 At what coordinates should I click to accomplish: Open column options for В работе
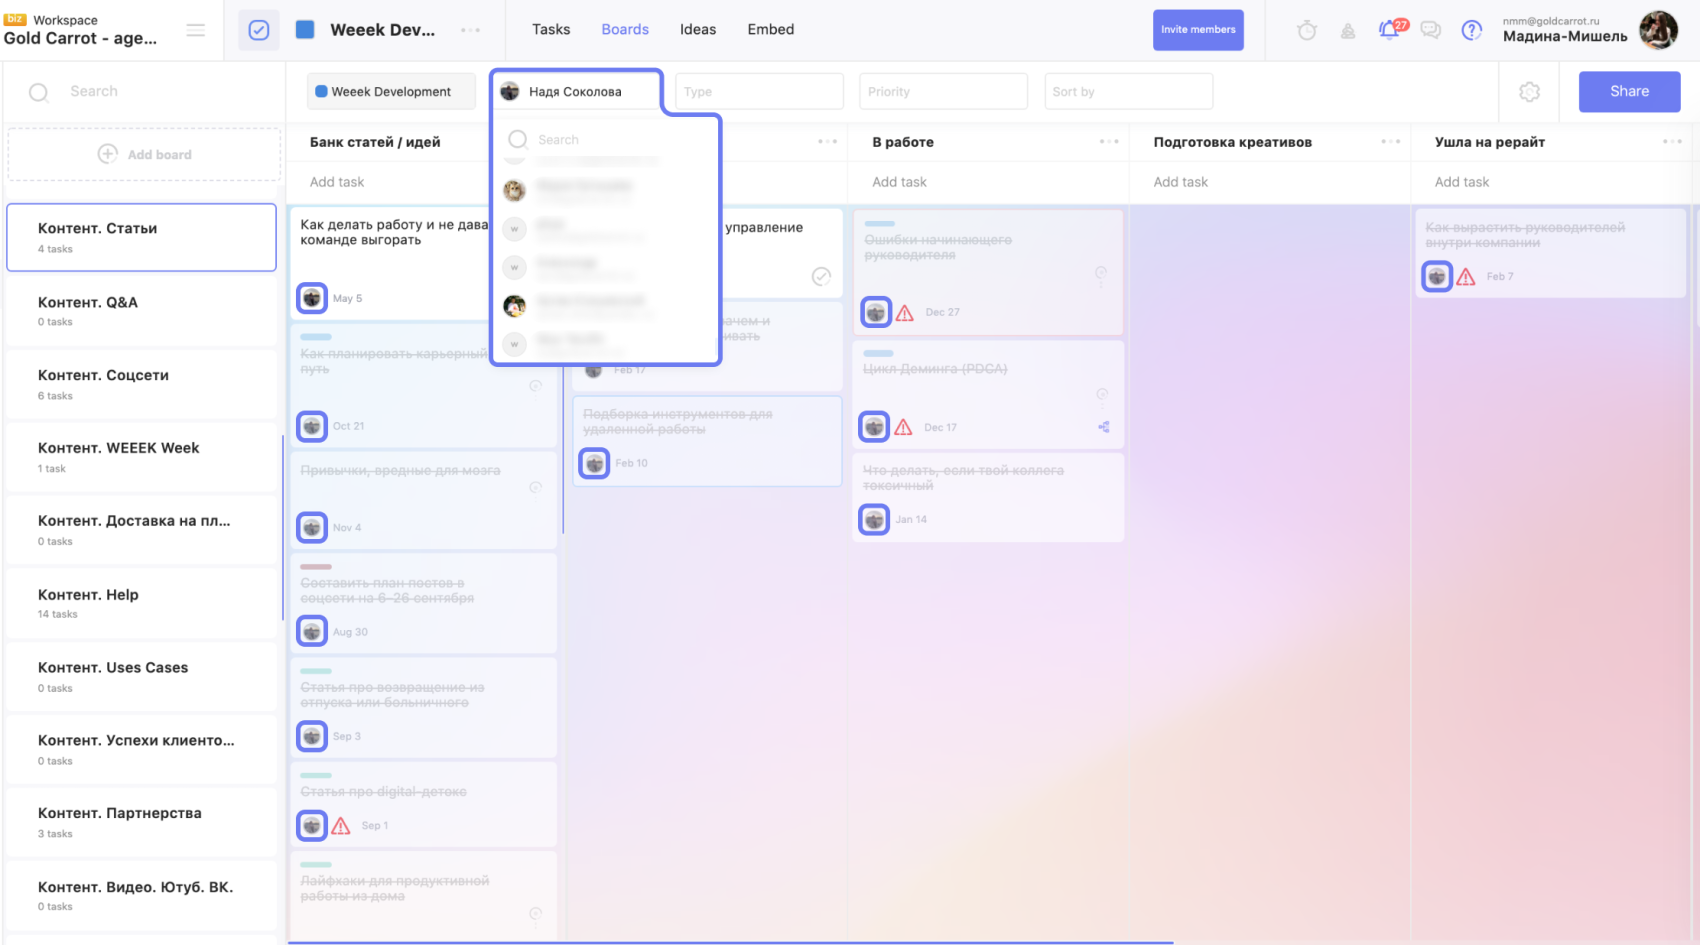tap(1109, 142)
